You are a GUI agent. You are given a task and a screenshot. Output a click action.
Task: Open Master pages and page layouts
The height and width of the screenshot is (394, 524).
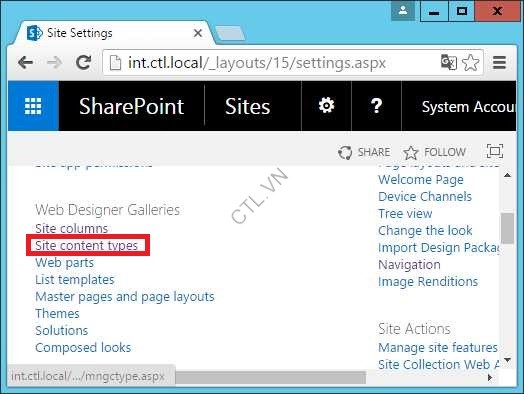[125, 297]
